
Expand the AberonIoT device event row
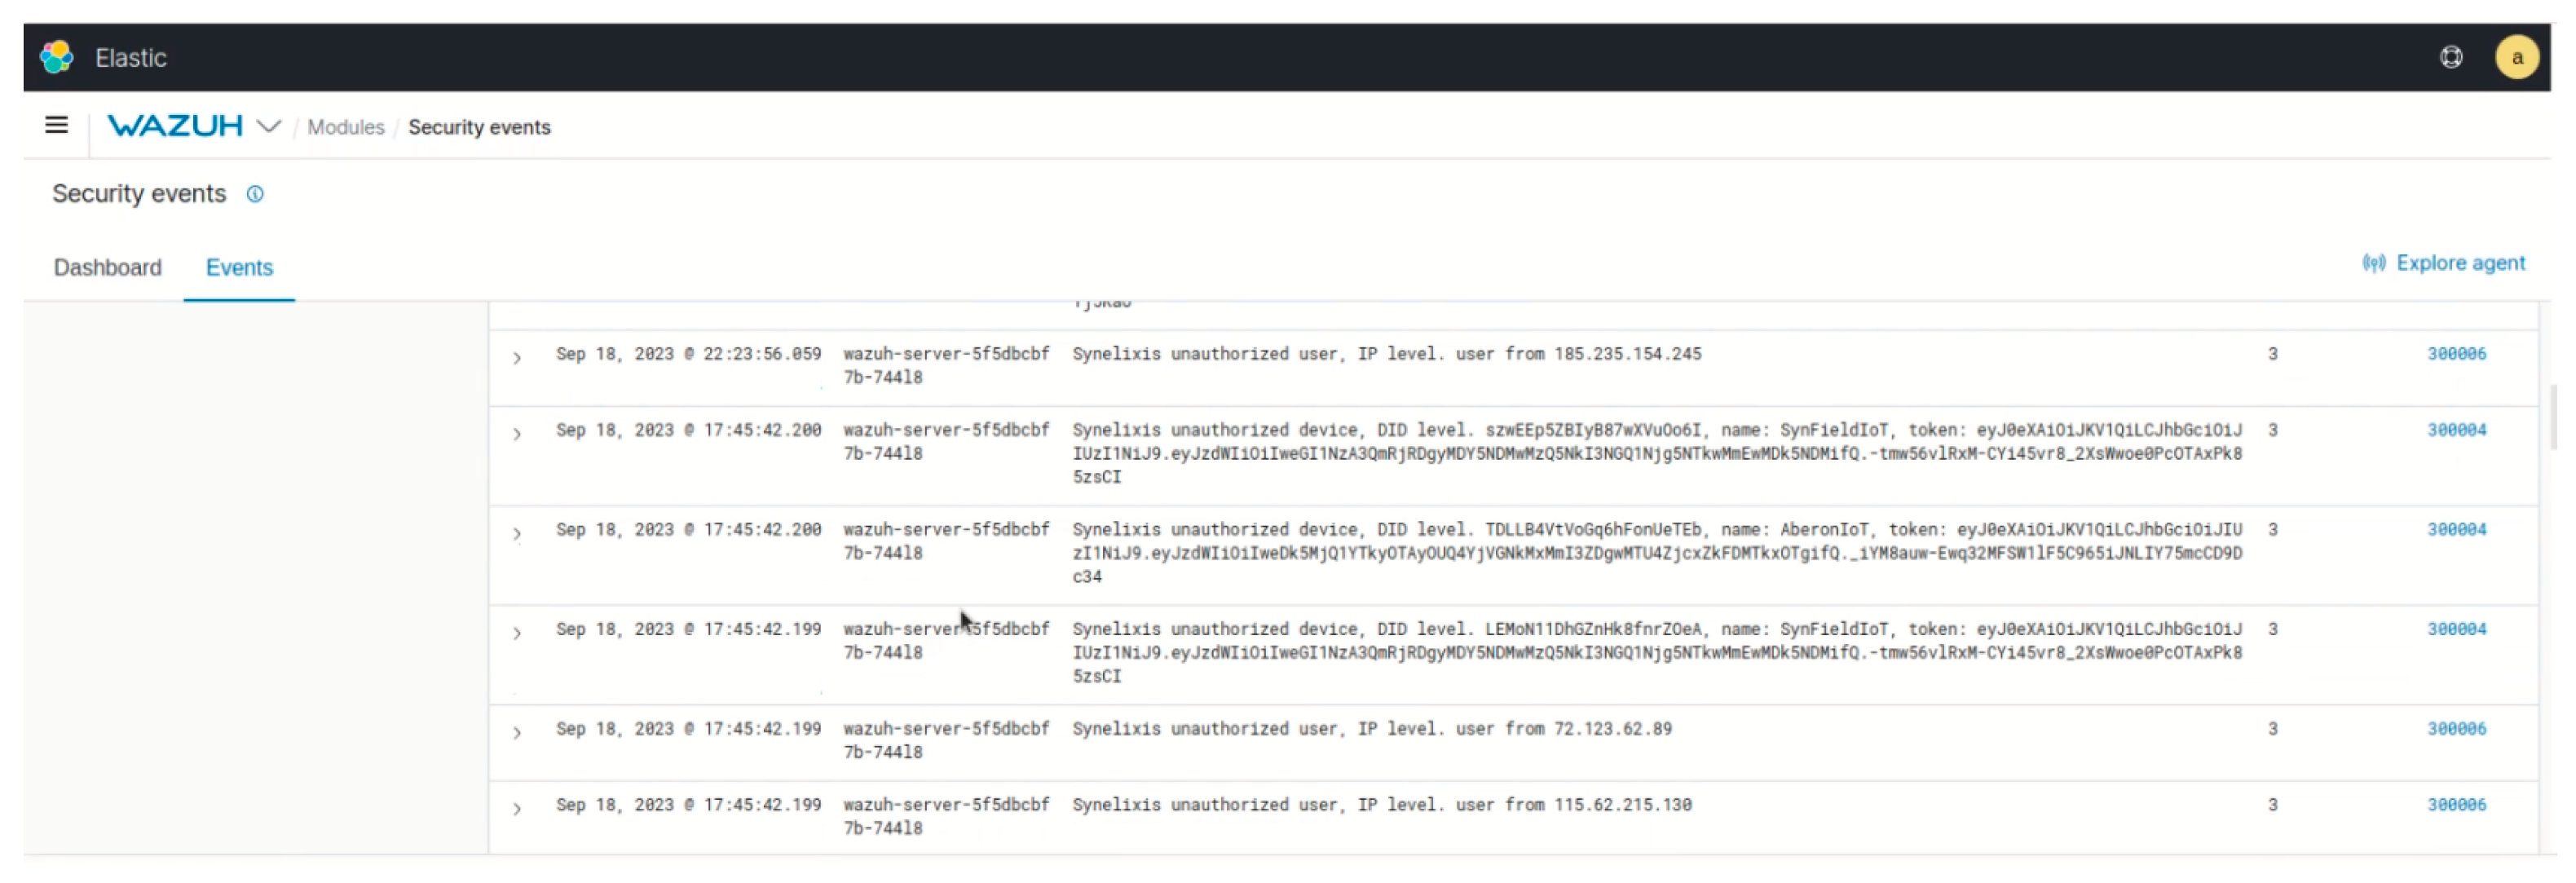[517, 534]
